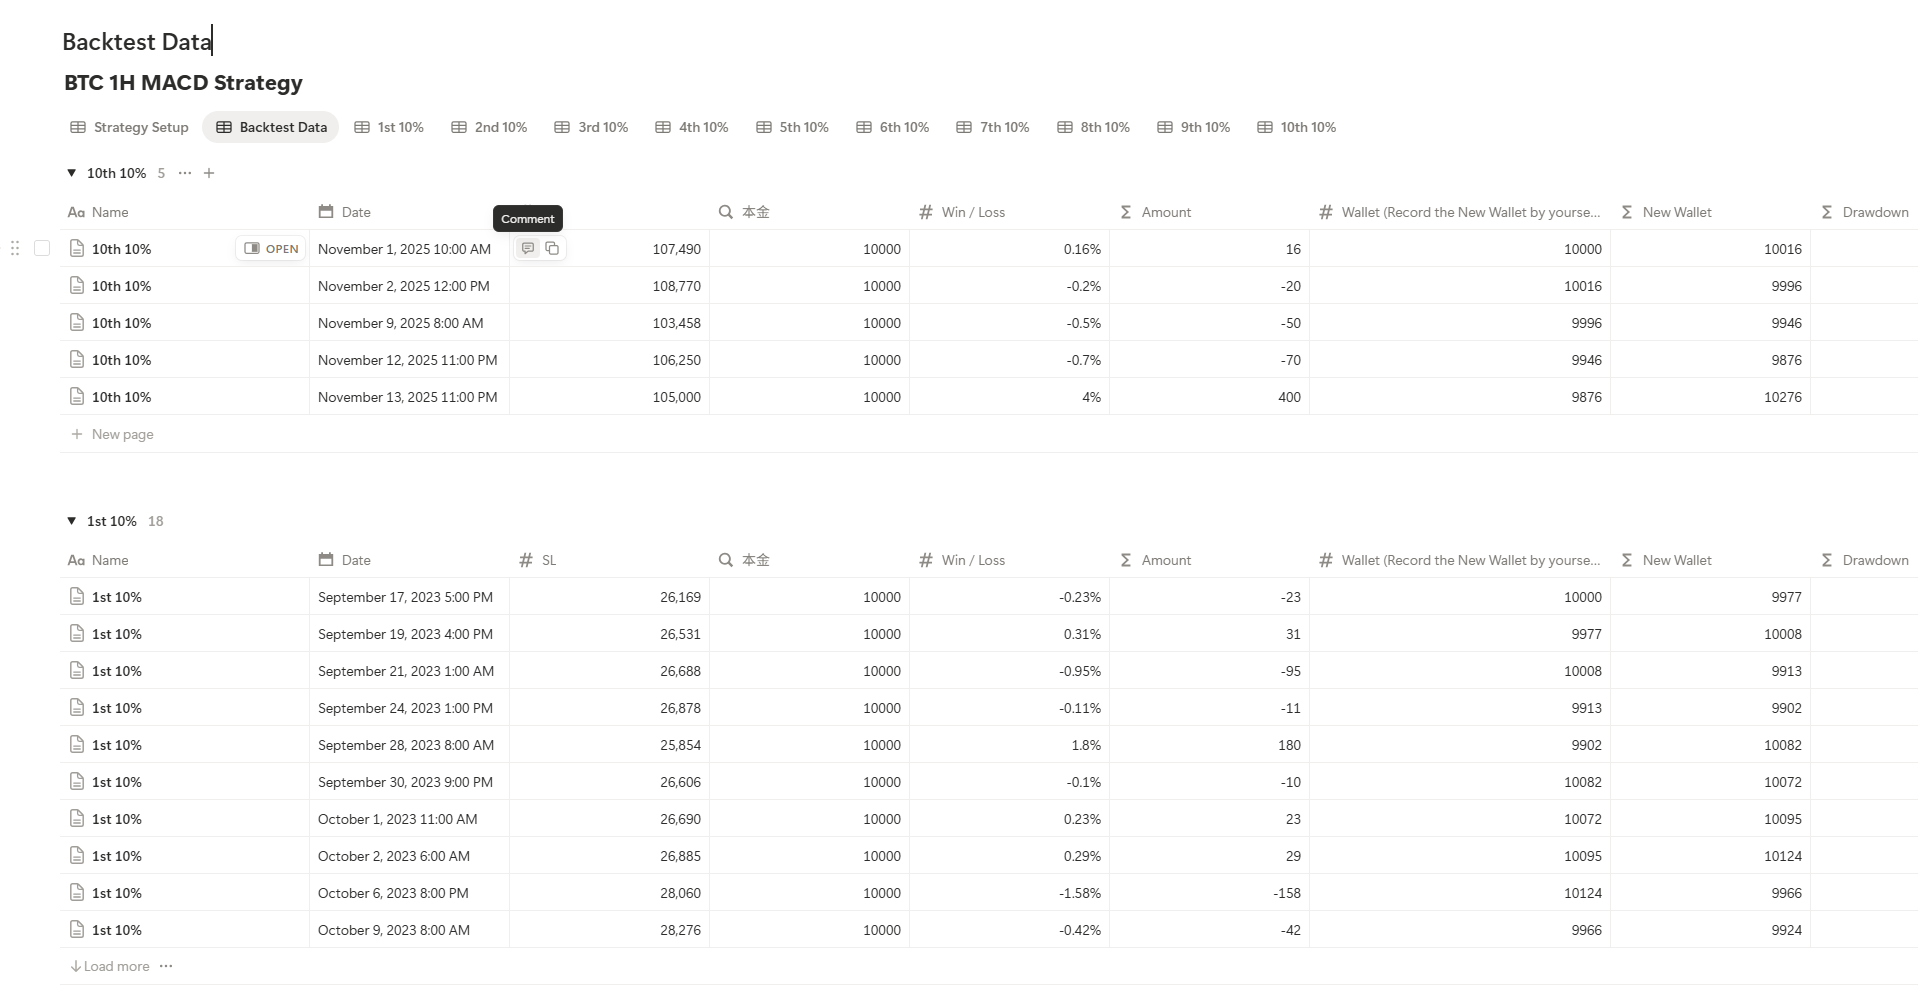1918x995 pixels.
Task: Open the November 1 entry with the OPEN button
Action: click(270, 248)
